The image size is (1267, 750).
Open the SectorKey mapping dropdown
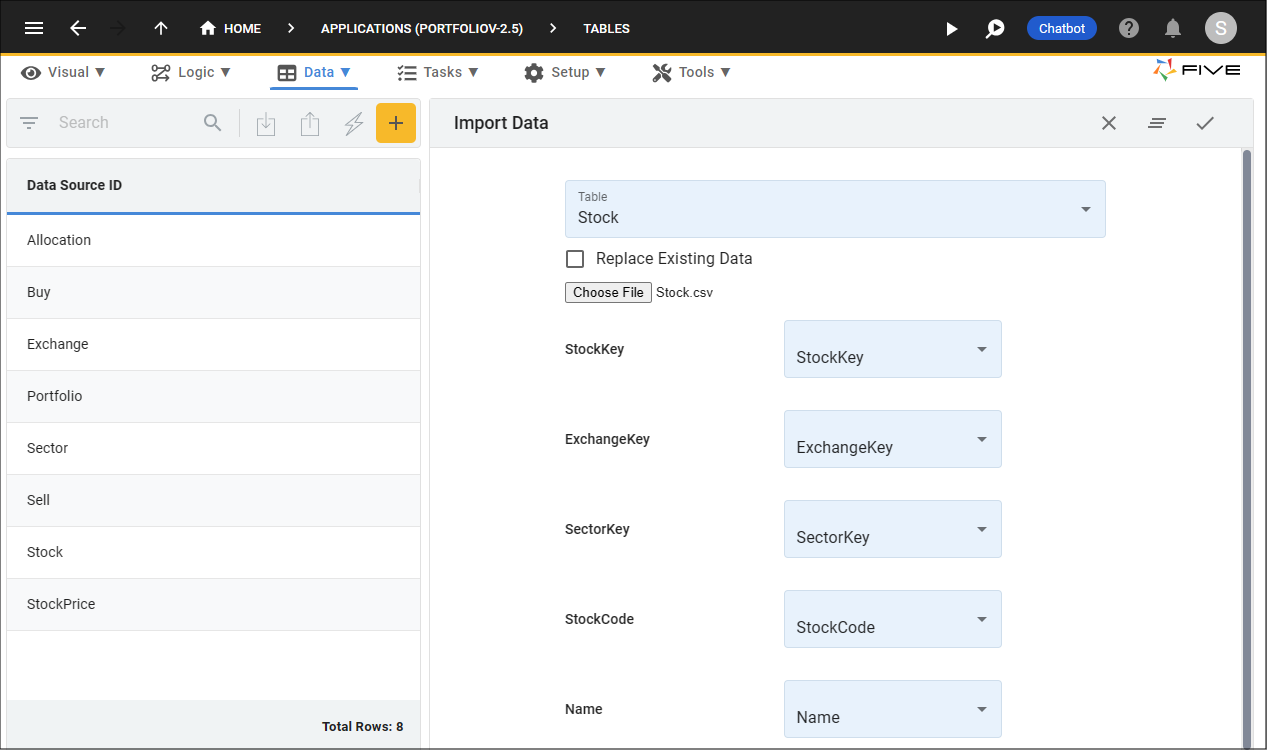pos(893,529)
